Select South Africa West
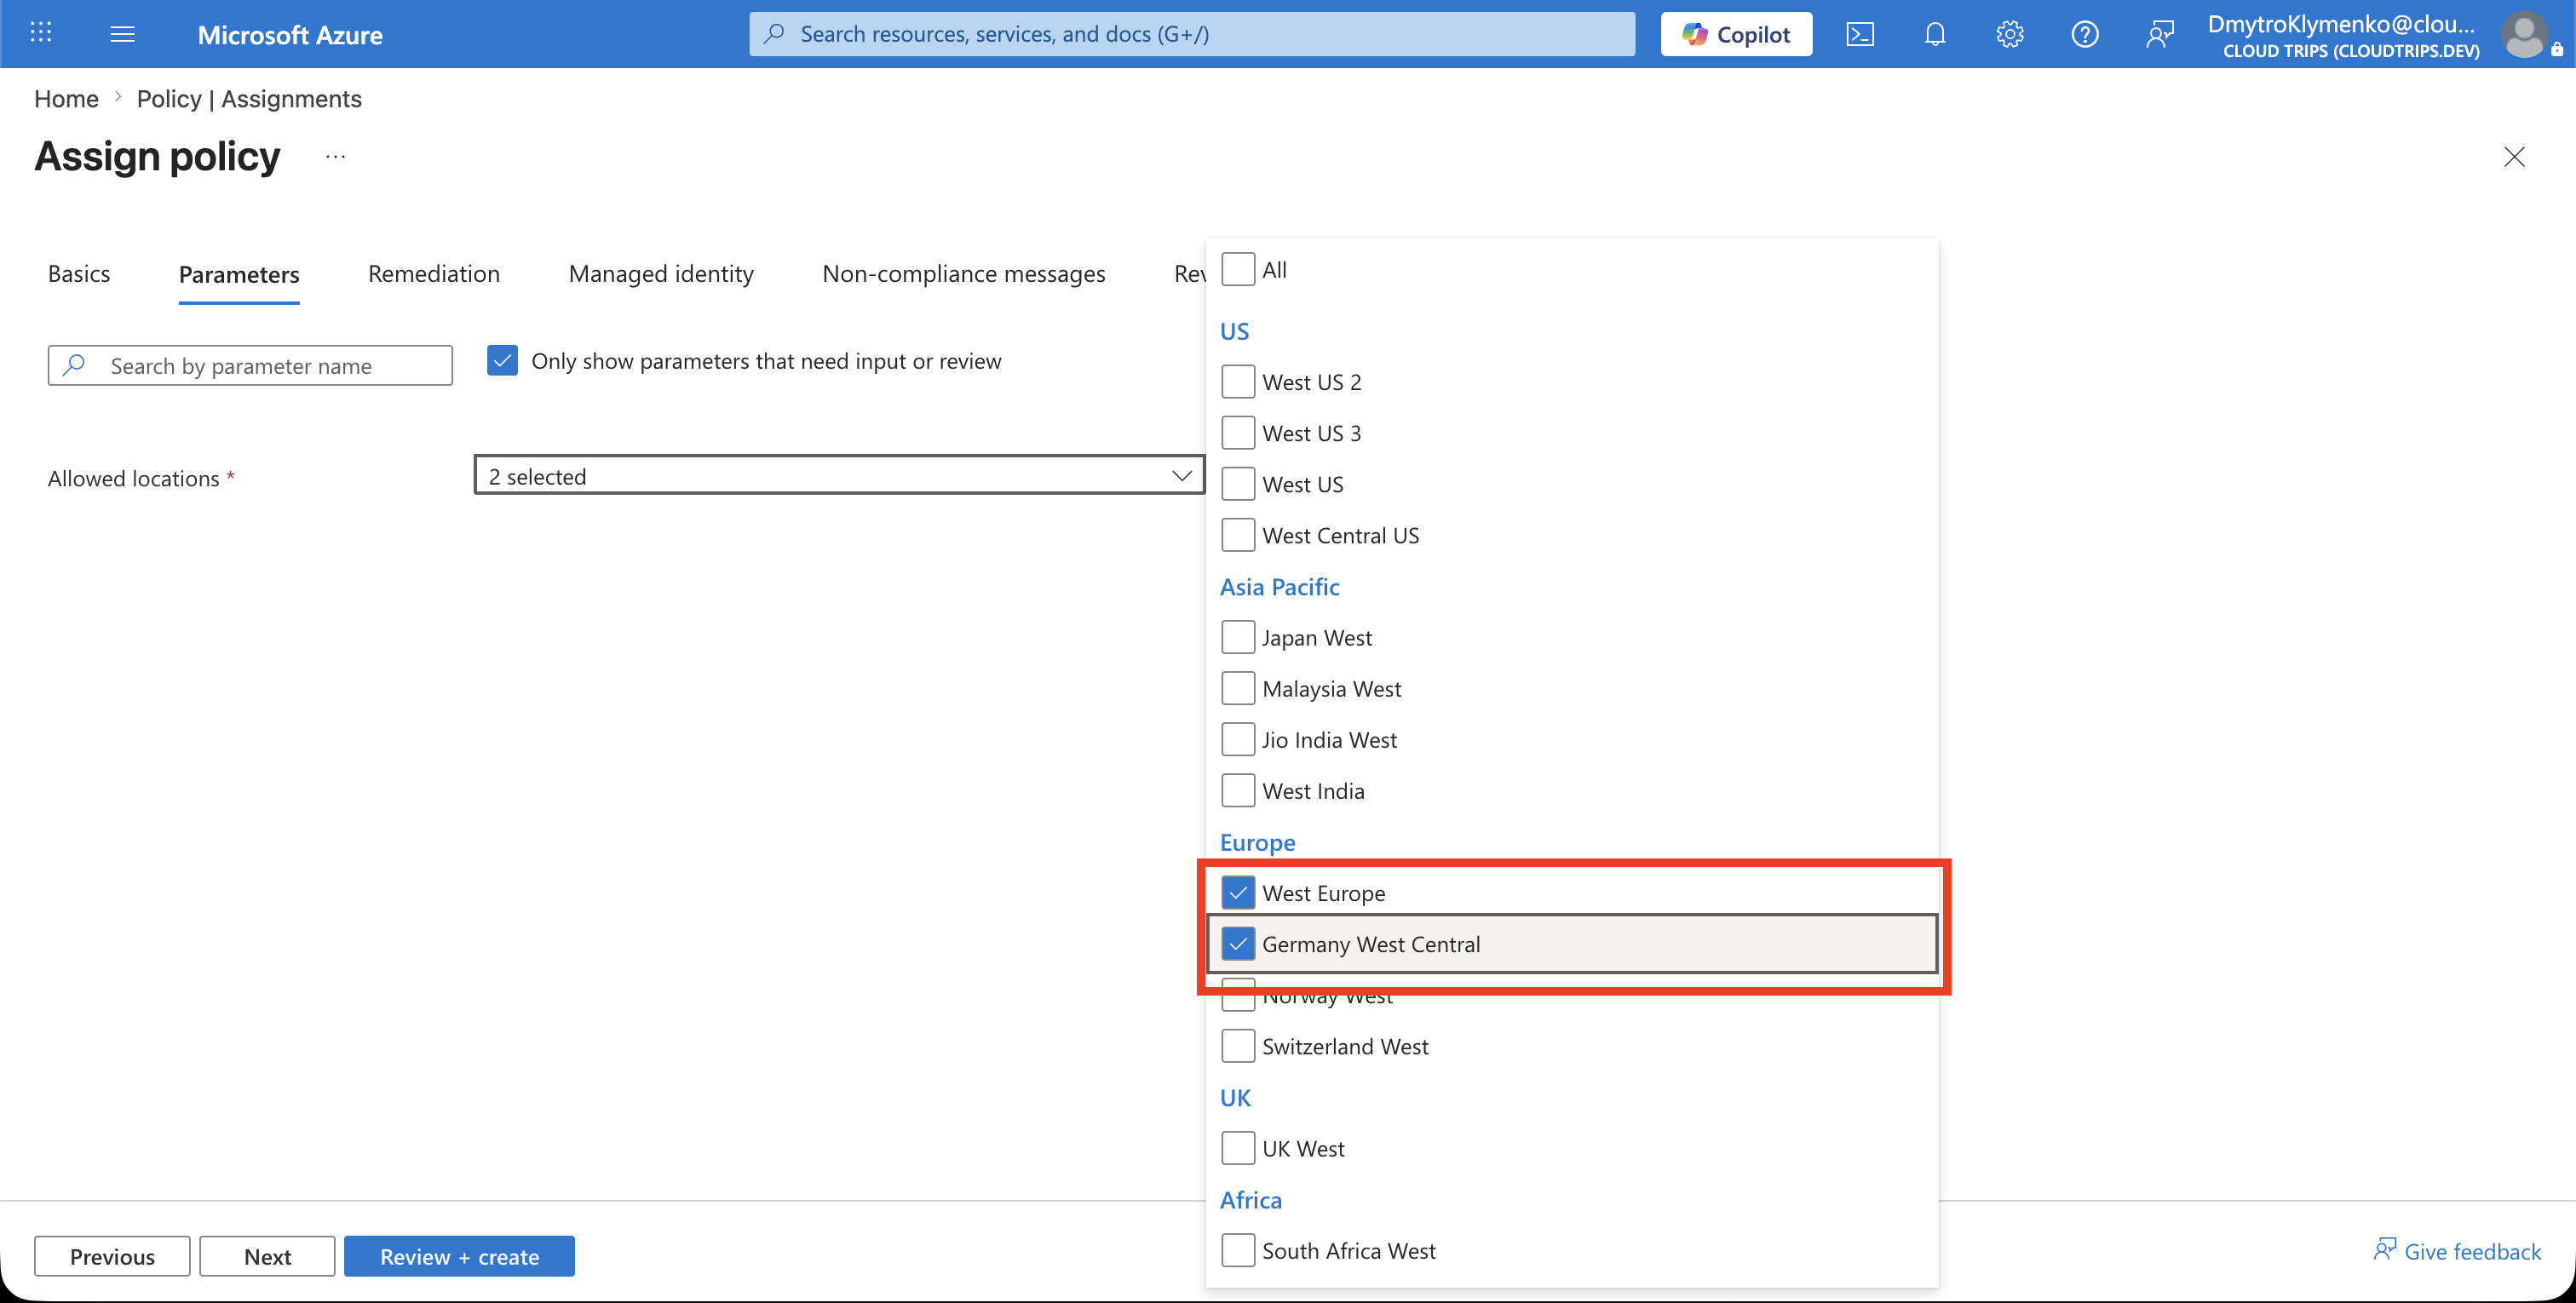Viewport: 2576px width, 1303px height. coord(1238,1250)
